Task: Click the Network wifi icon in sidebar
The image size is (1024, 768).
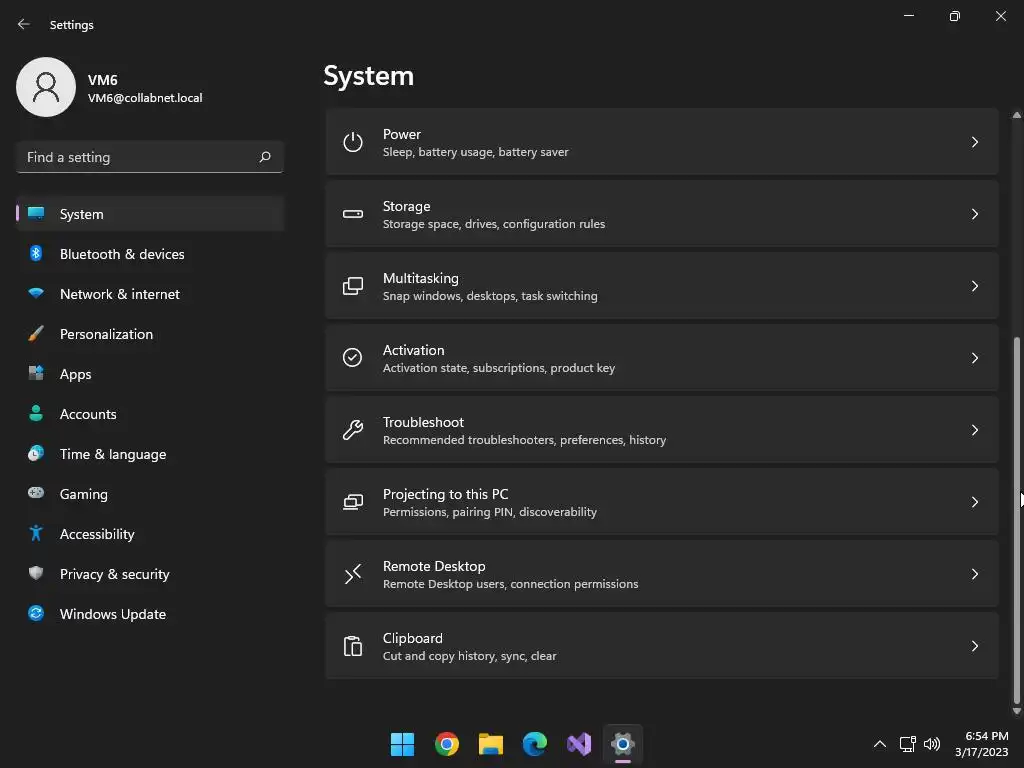Action: point(36,293)
